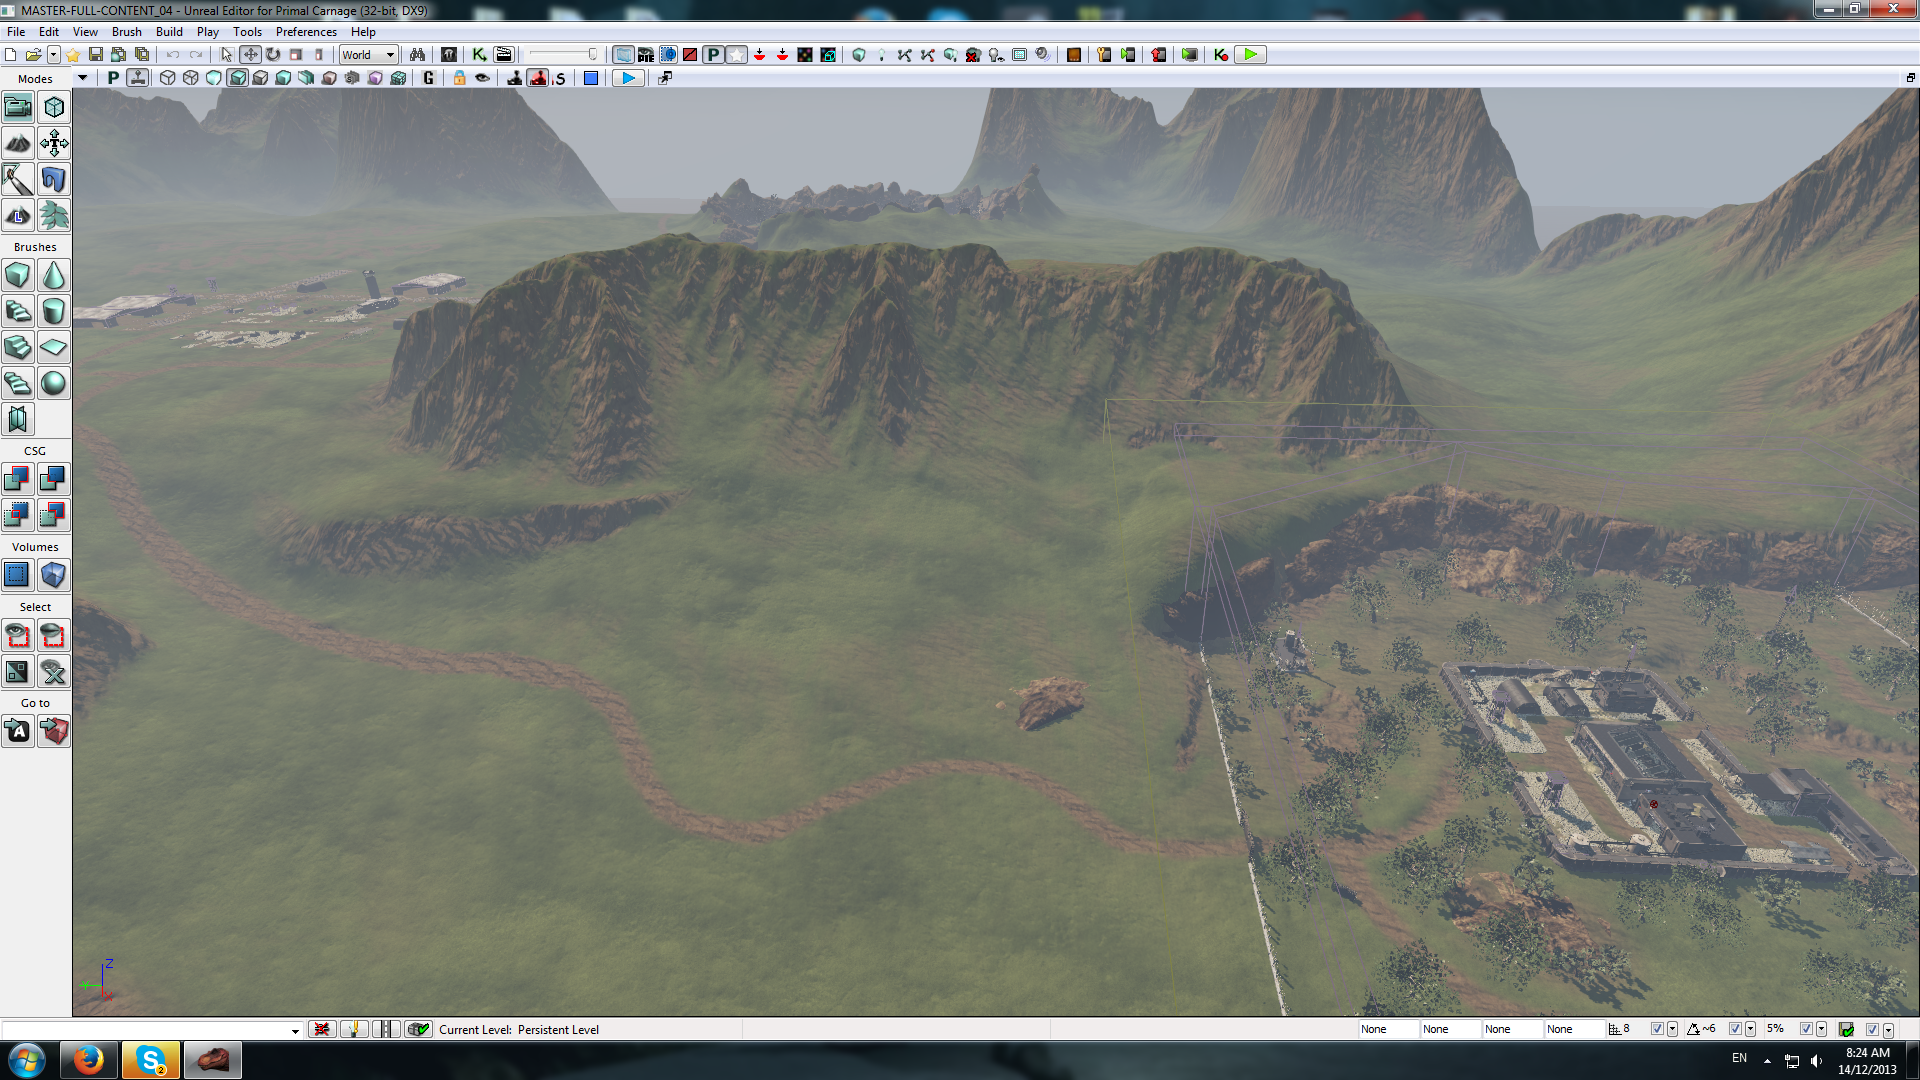Click the Open Level folder icon
The width and height of the screenshot is (1920, 1080).
click(33, 55)
